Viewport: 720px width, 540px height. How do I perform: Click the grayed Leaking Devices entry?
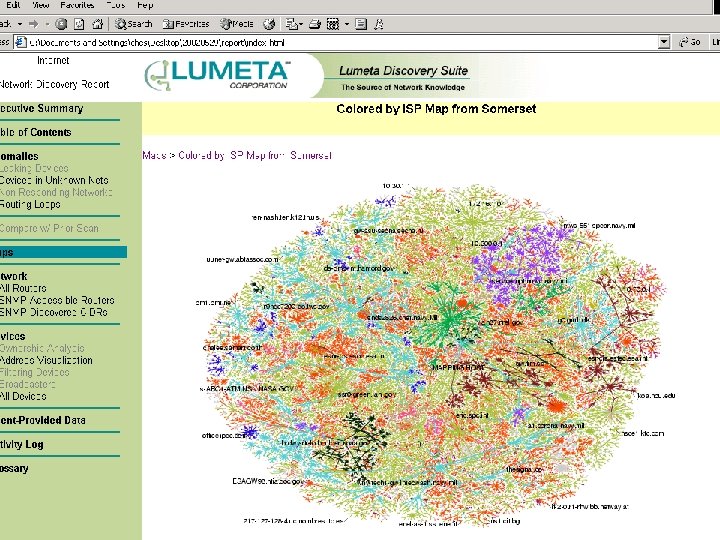click(x=34, y=168)
